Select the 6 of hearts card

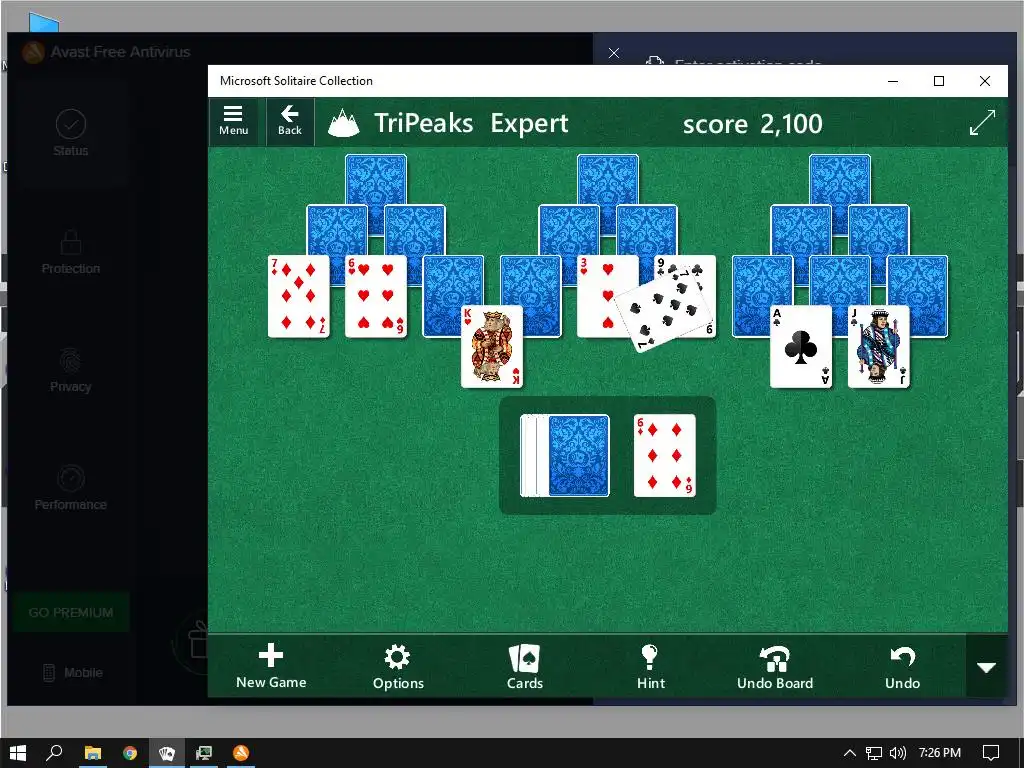point(376,296)
